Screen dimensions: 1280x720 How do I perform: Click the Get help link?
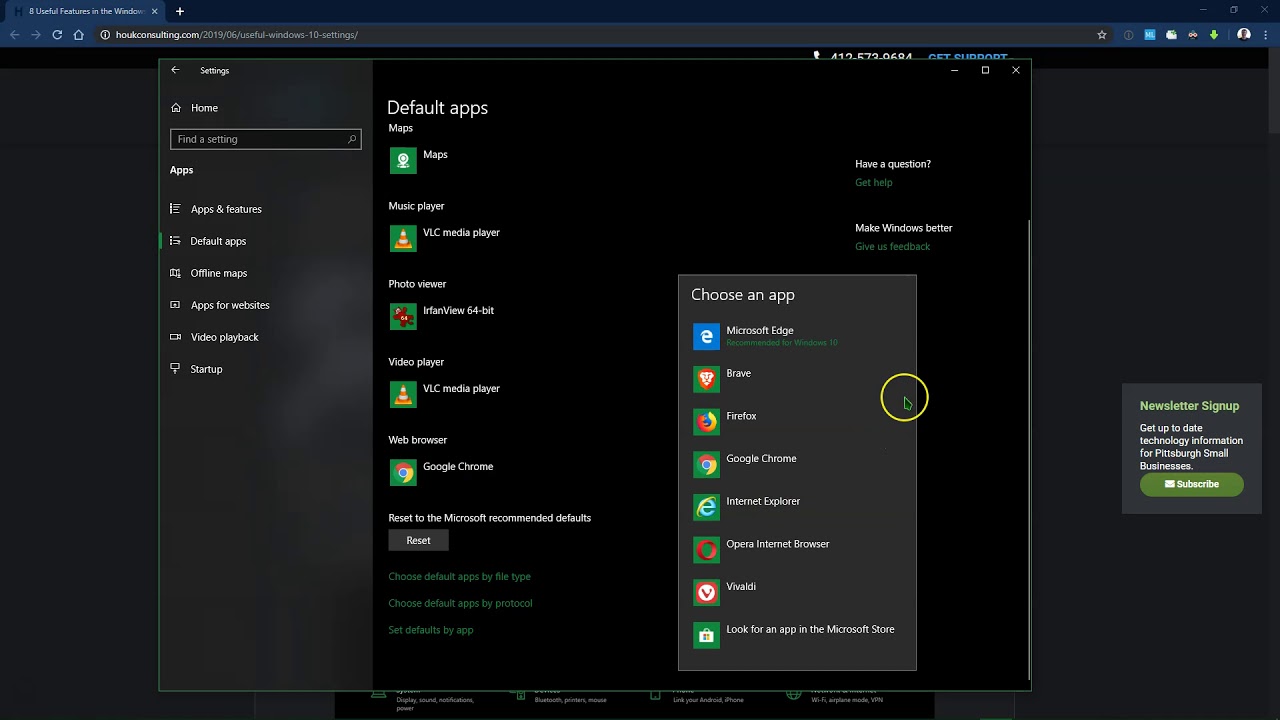point(874,182)
